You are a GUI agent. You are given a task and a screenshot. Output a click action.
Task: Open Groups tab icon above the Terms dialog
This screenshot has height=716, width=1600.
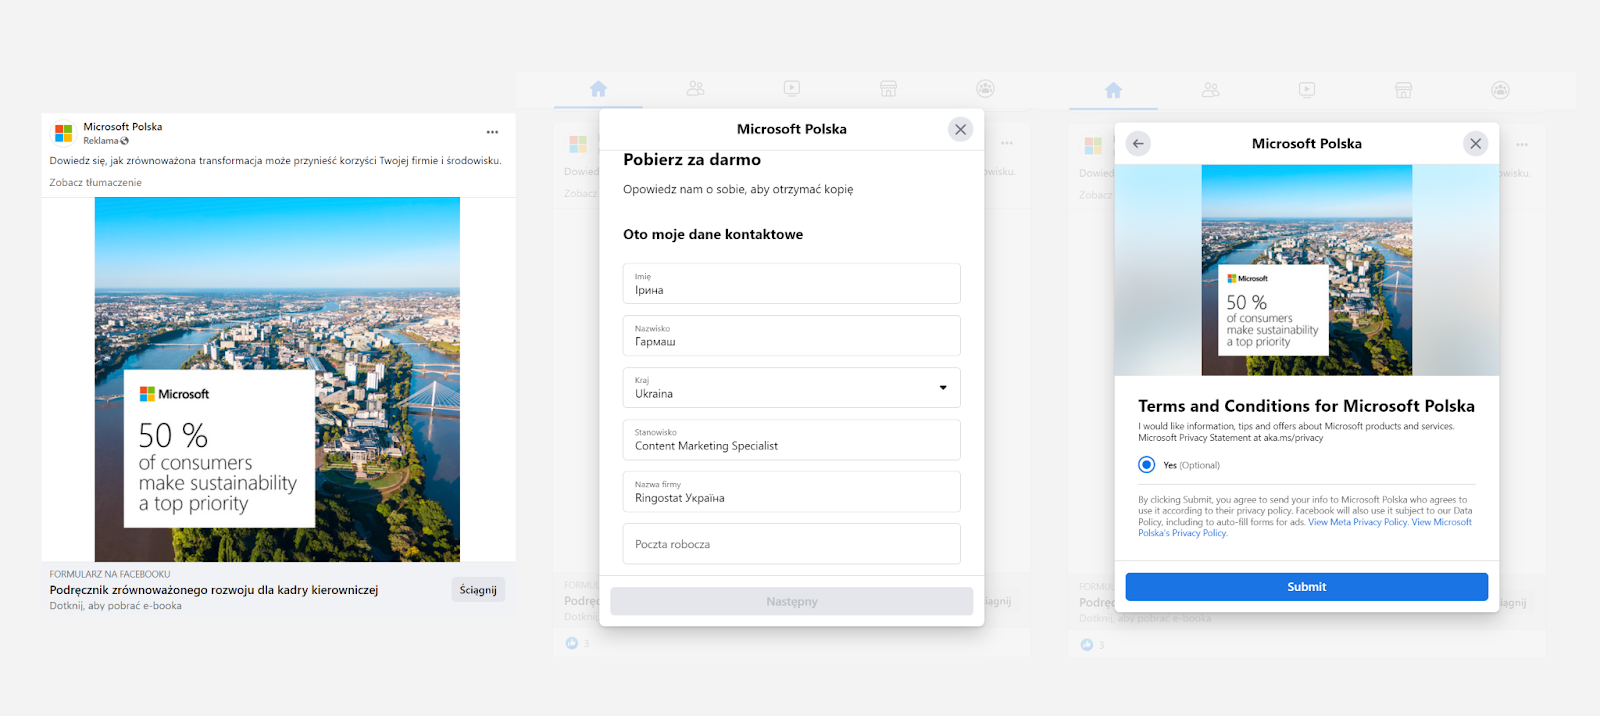(1500, 90)
